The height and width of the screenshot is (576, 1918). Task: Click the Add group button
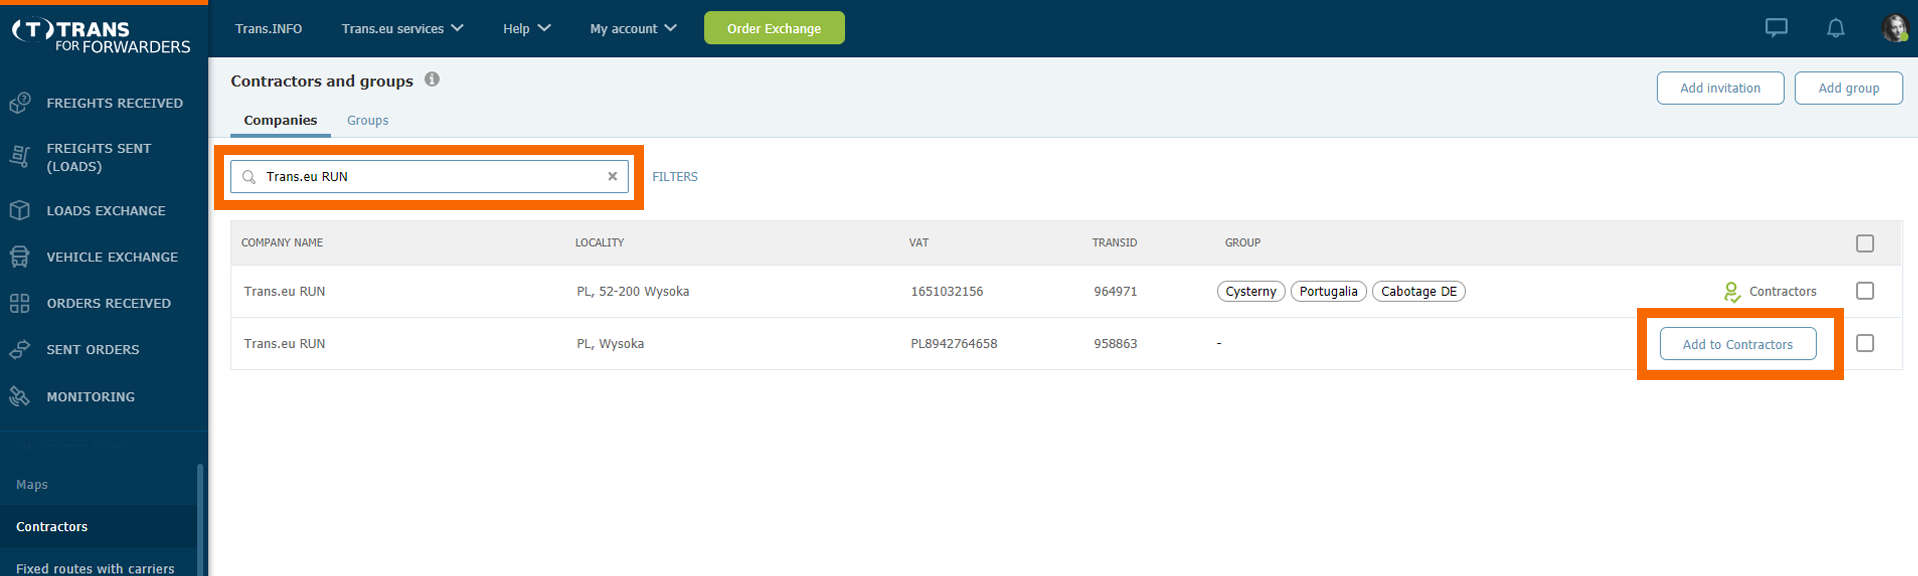[x=1848, y=88]
